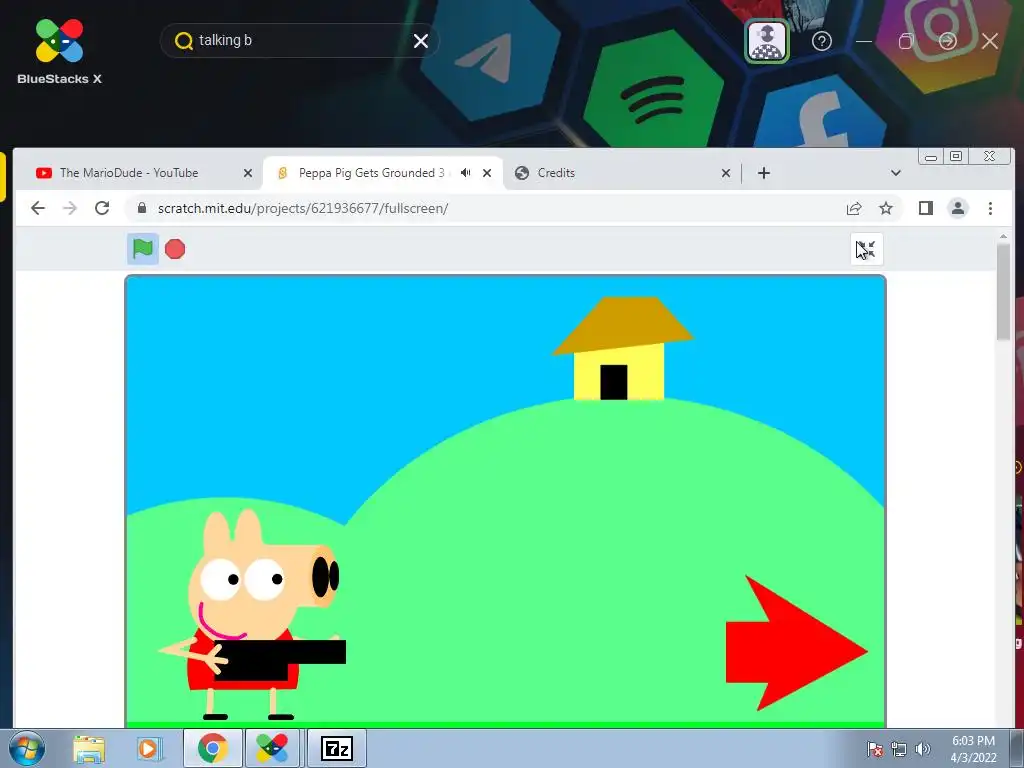Go back in Chrome
Screen dimensions: 1024x768
(38, 208)
